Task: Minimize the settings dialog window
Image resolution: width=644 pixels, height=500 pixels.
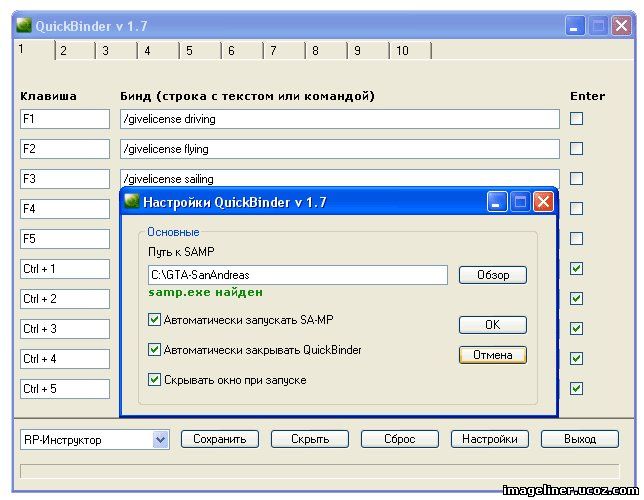Action: click(x=497, y=202)
